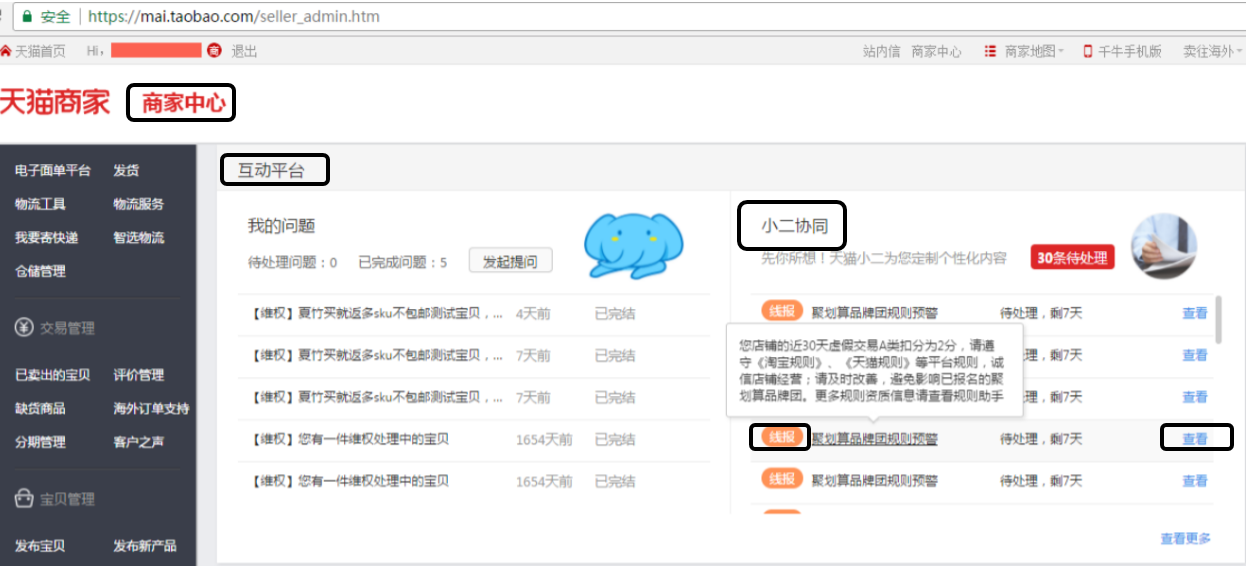Open 已卖出的宝贝 in sidebar

click(x=52, y=375)
